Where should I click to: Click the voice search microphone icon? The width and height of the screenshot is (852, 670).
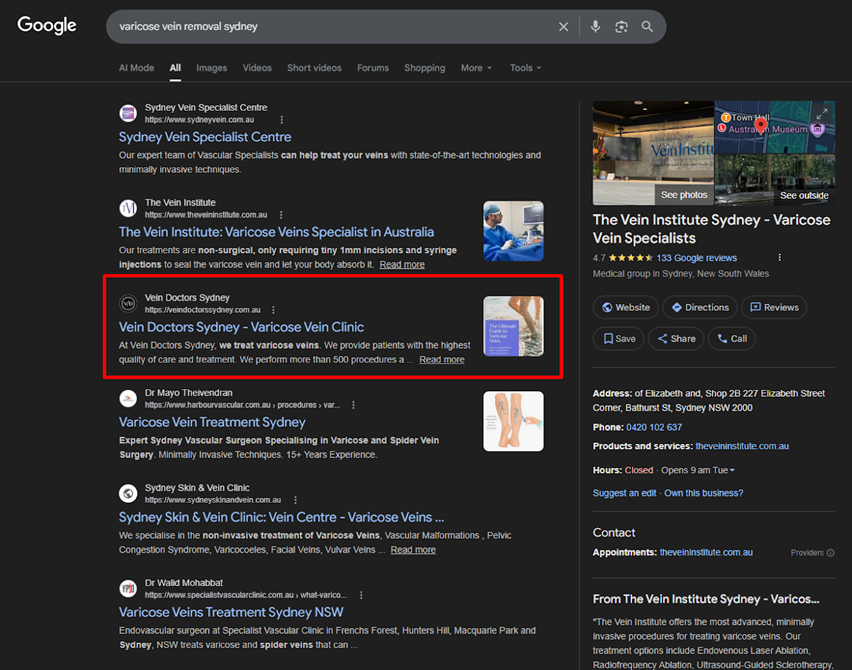pyautogui.click(x=595, y=27)
